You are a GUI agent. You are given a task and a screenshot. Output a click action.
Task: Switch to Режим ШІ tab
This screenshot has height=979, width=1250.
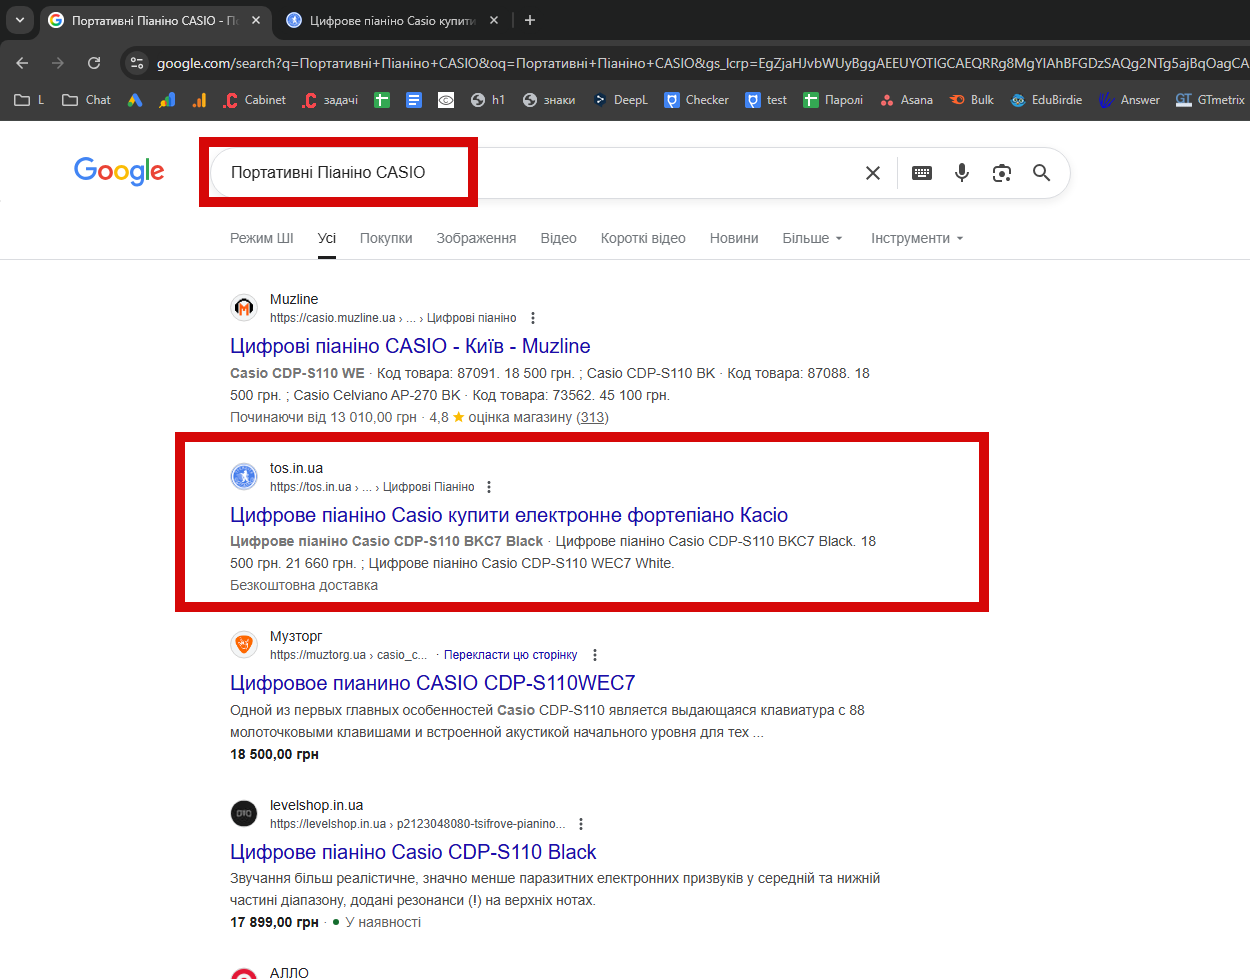tap(262, 238)
